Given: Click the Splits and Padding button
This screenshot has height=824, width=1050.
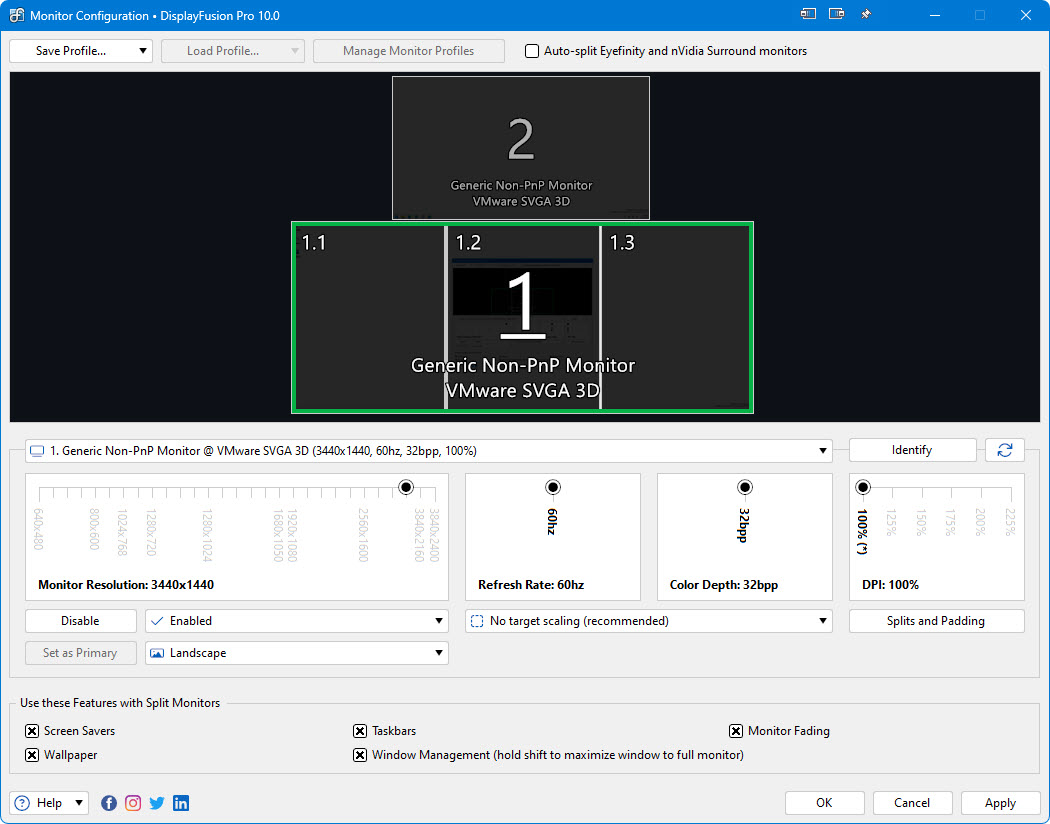Looking at the screenshot, I should pos(936,621).
